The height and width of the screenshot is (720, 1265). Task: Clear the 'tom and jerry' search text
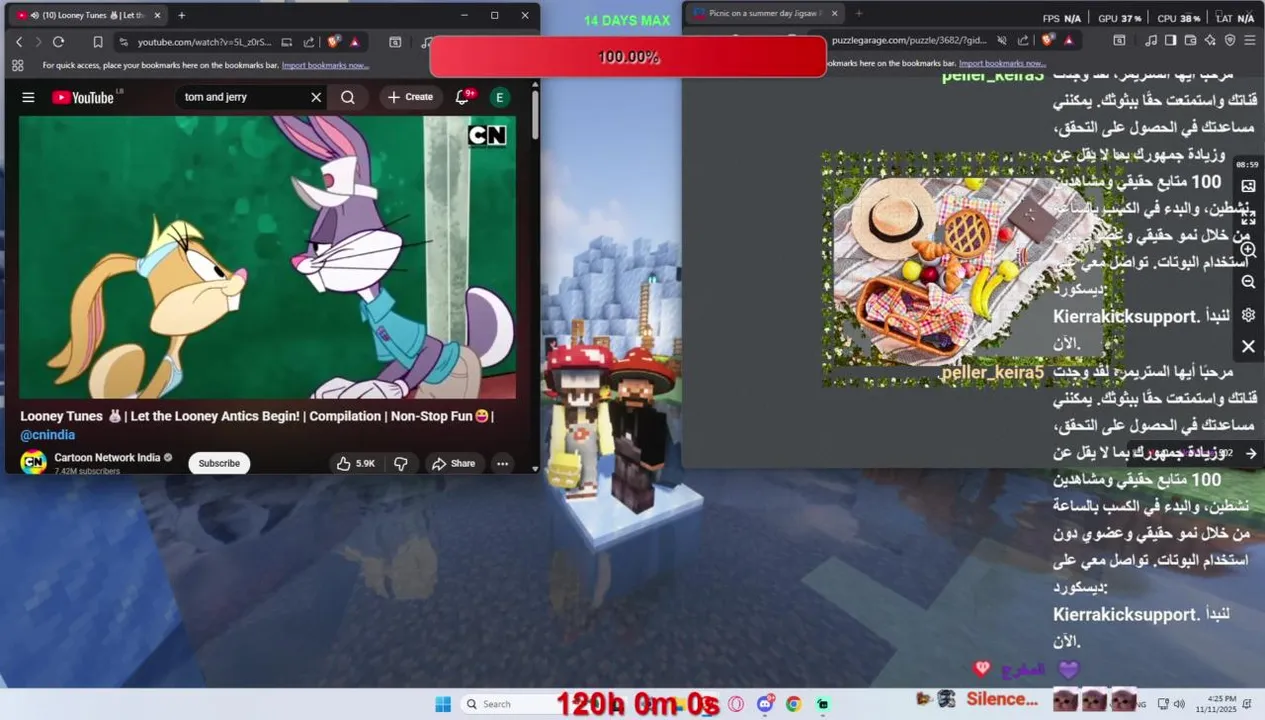tap(316, 97)
